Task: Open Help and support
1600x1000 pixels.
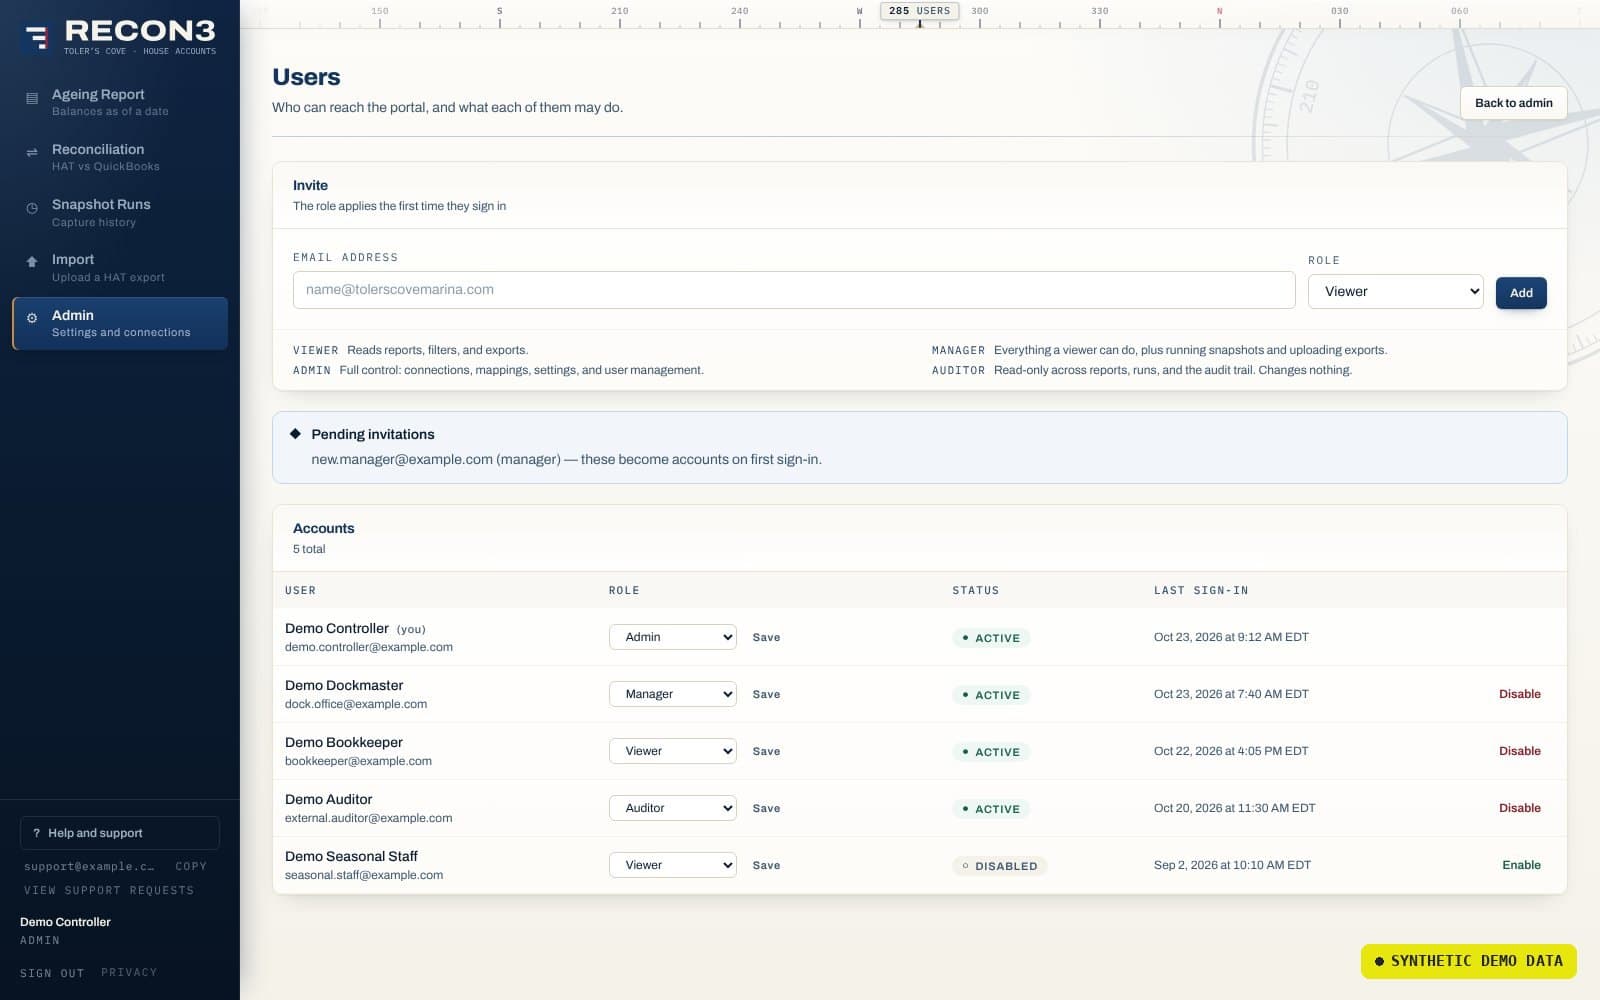Action: click(120, 833)
